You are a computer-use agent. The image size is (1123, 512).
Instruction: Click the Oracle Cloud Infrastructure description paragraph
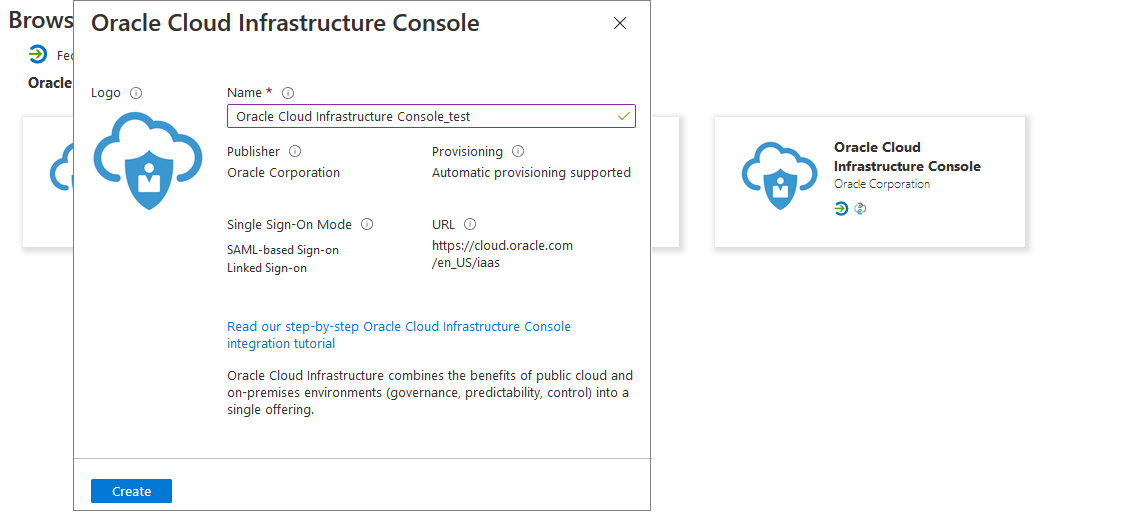(x=430, y=393)
